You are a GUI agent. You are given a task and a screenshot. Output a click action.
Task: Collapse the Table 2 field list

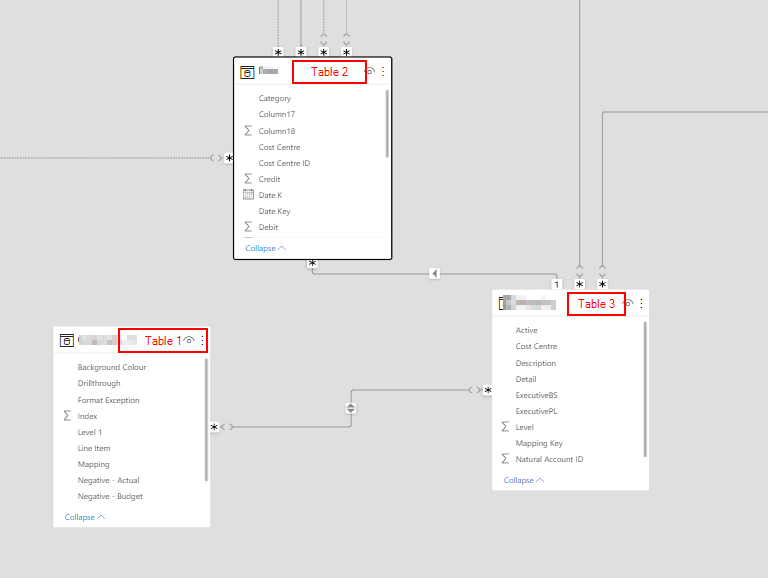pos(265,248)
